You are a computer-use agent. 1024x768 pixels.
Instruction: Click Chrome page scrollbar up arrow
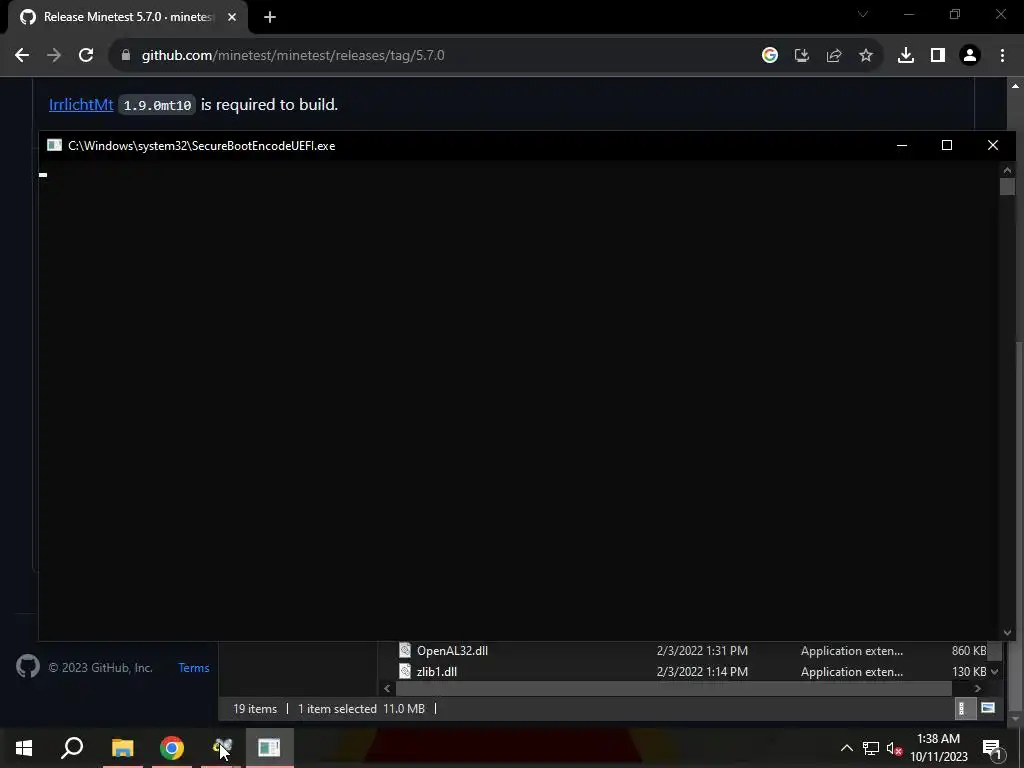tap(1016, 86)
